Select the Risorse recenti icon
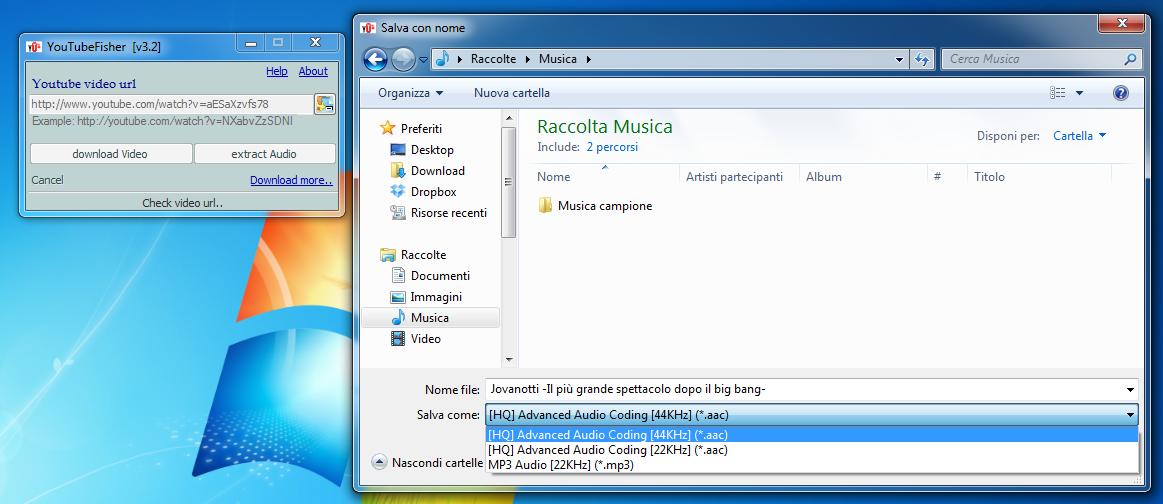 pyautogui.click(x=398, y=213)
